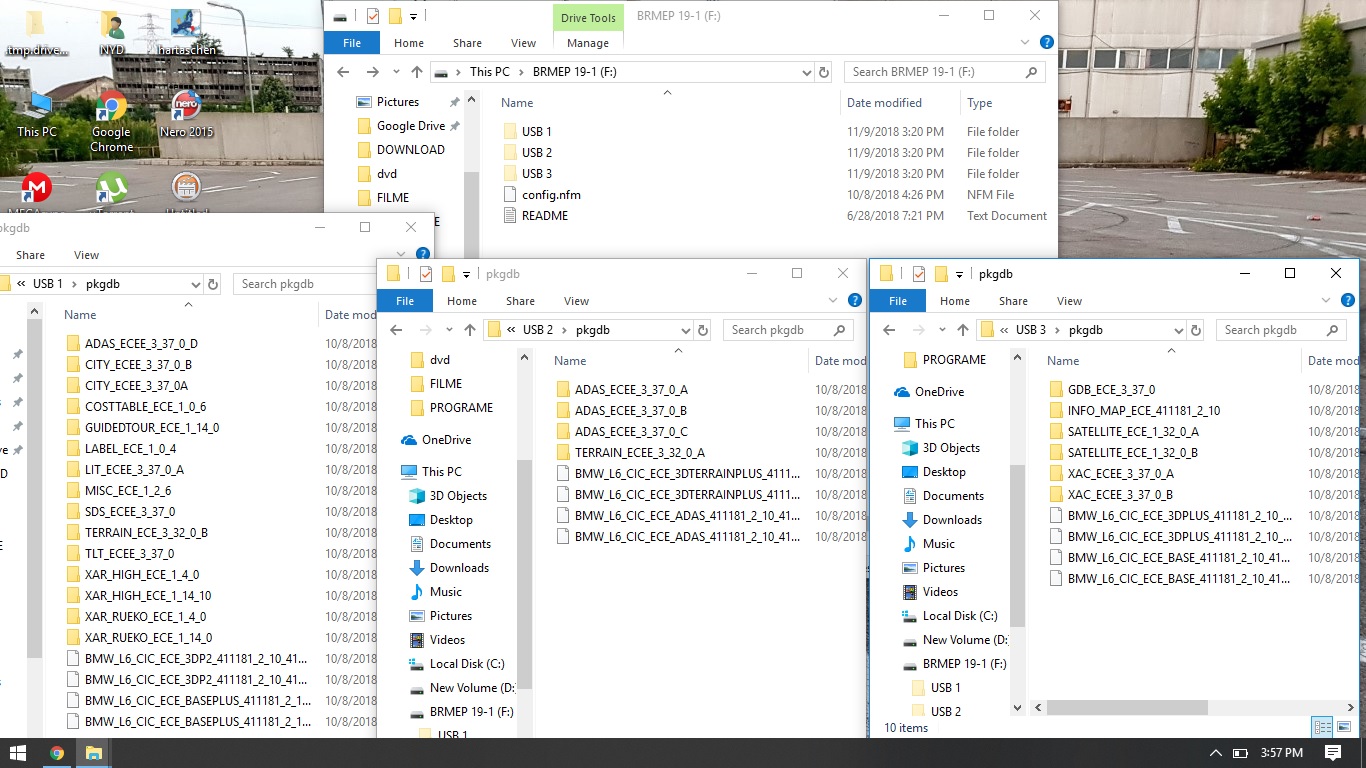Sort USB 2 files by Name column

click(570, 361)
